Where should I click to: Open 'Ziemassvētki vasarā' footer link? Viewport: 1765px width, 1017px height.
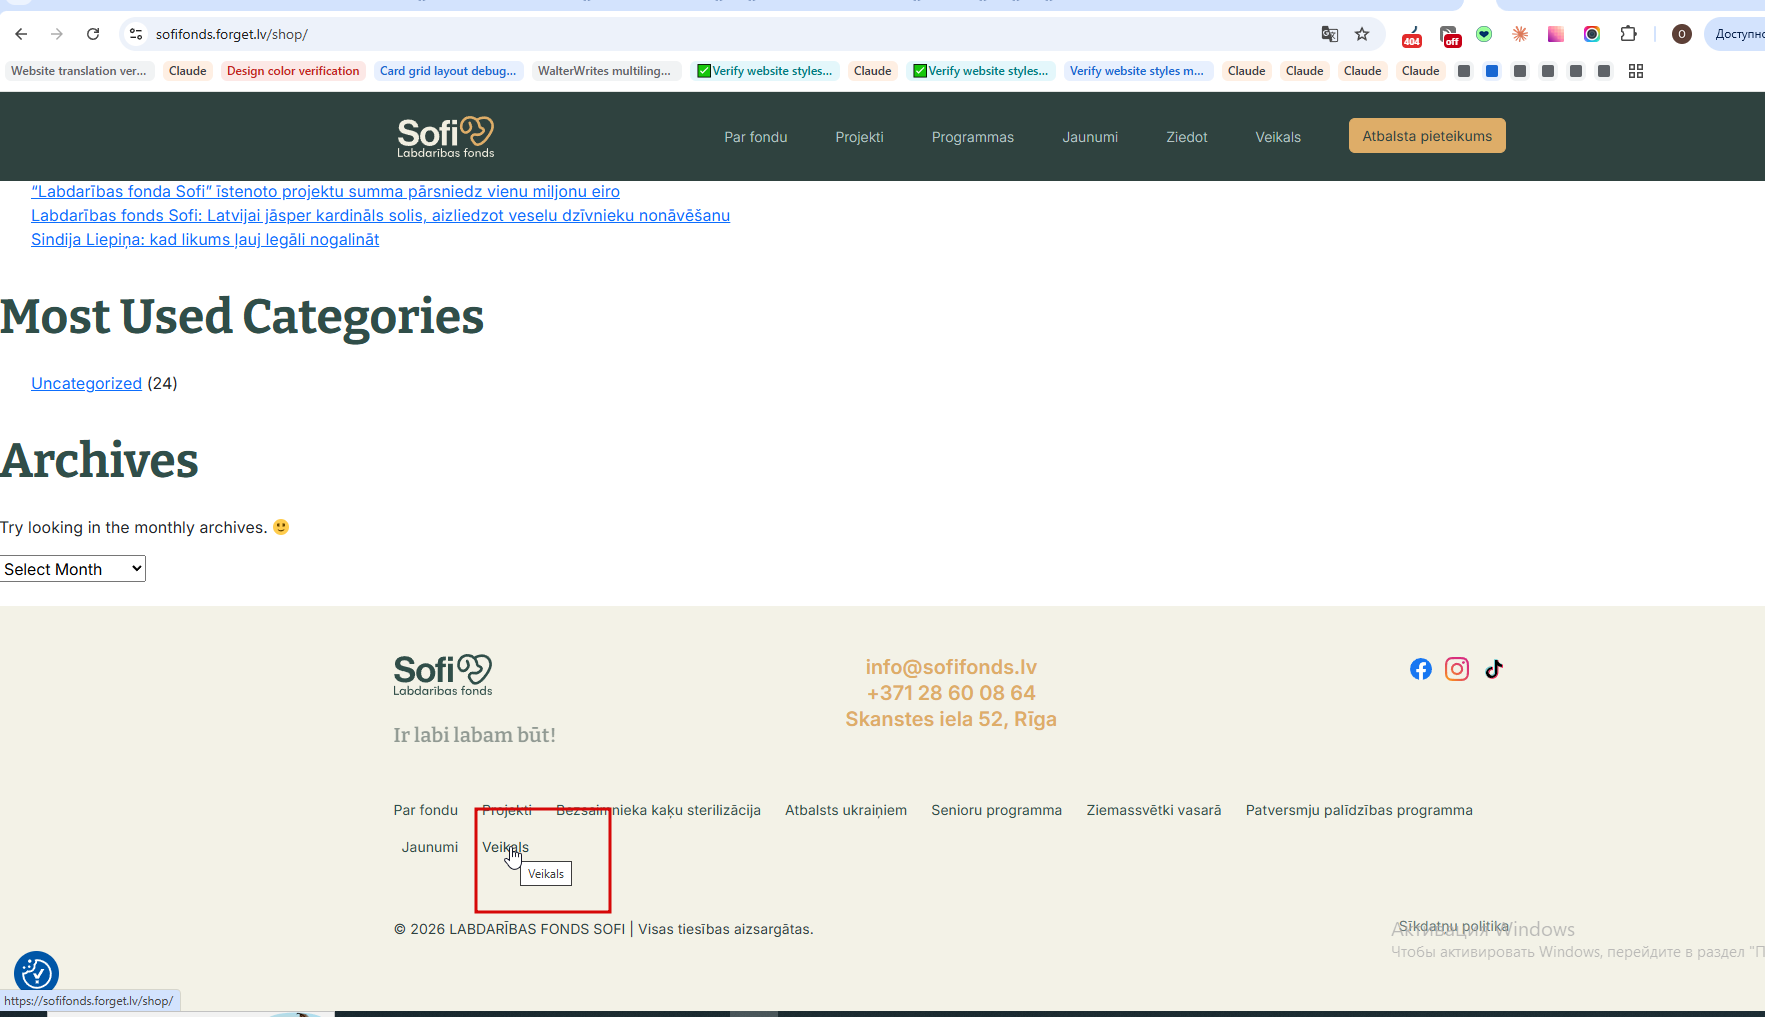(1154, 810)
